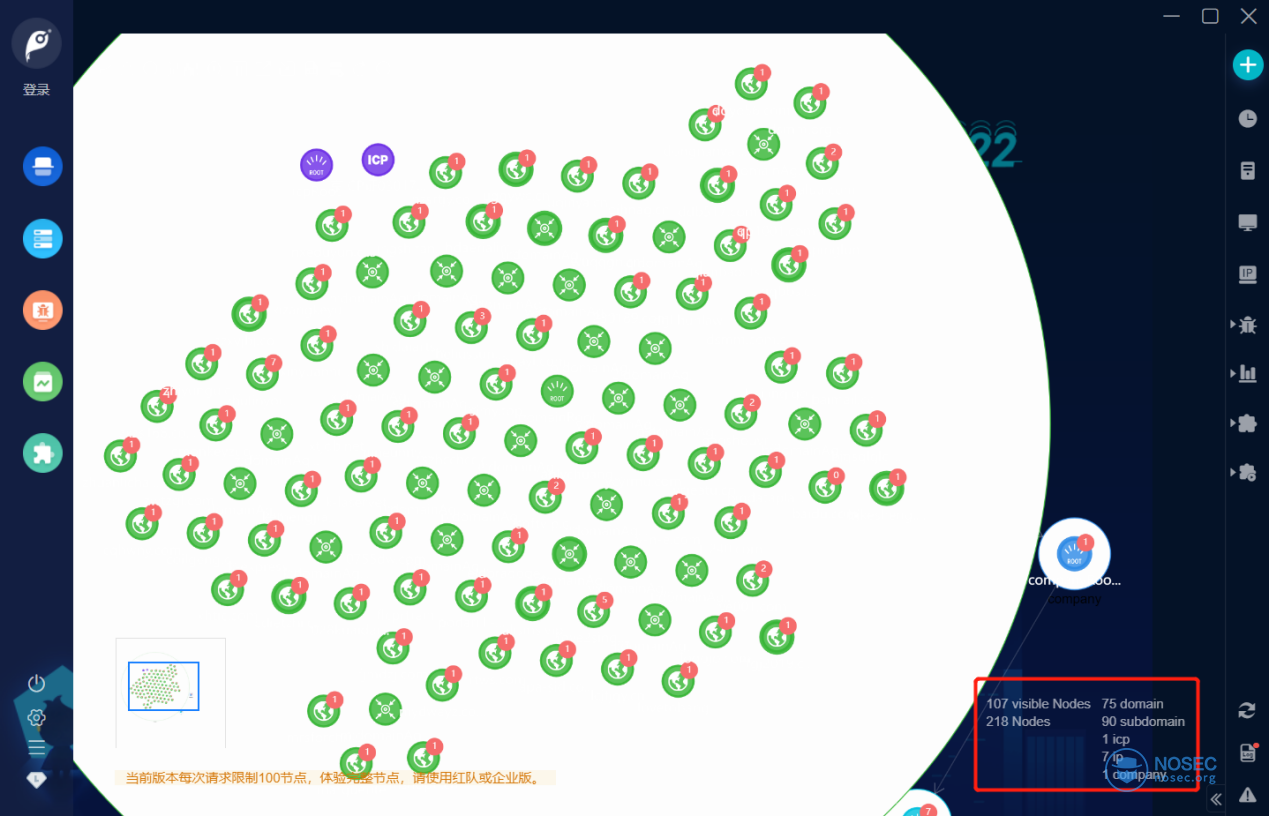Click the power icon at bottom left

pyautogui.click(x=37, y=684)
